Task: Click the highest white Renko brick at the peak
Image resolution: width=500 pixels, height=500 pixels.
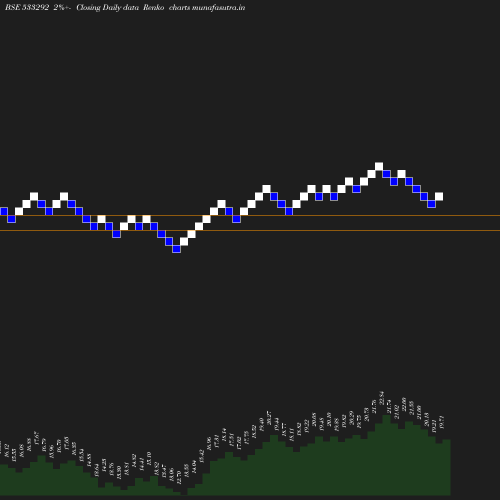Action: tap(379, 166)
